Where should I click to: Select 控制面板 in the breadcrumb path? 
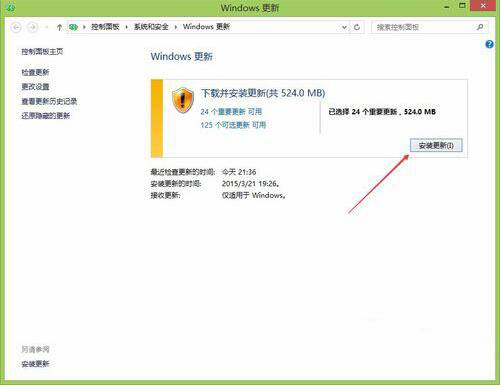point(105,27)
